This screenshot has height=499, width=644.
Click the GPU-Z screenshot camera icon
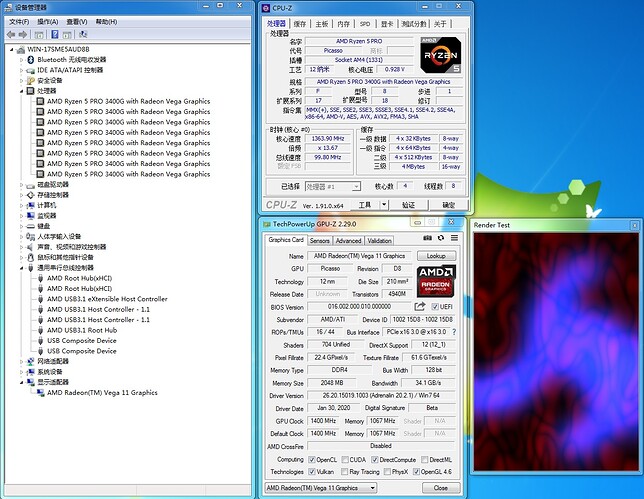tap(427, 238)
